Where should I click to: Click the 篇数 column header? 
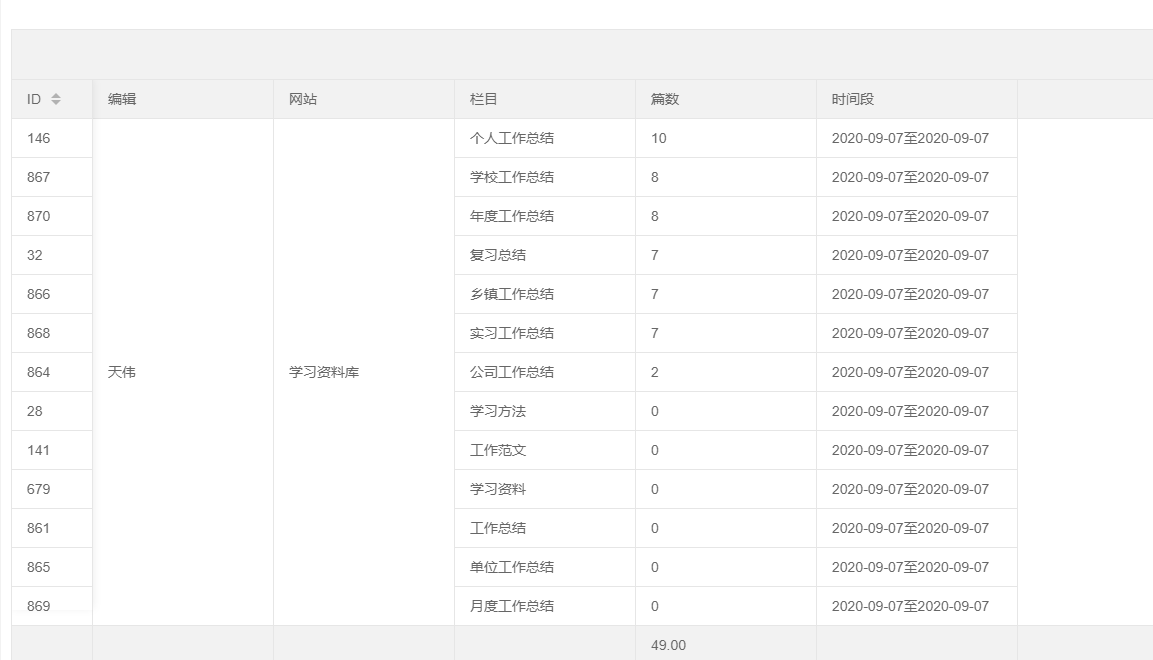[x=665, y=99]
